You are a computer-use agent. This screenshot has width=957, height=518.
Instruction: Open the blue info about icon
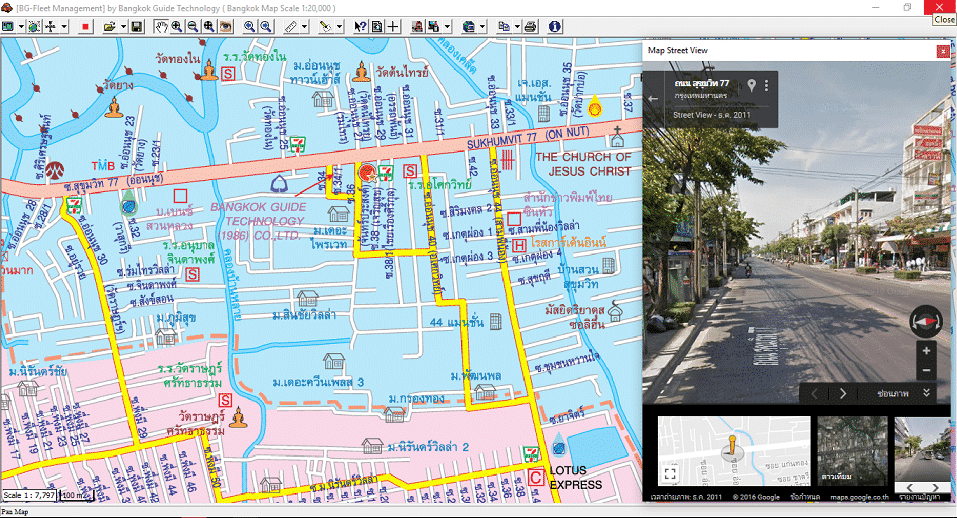(554, 26)
